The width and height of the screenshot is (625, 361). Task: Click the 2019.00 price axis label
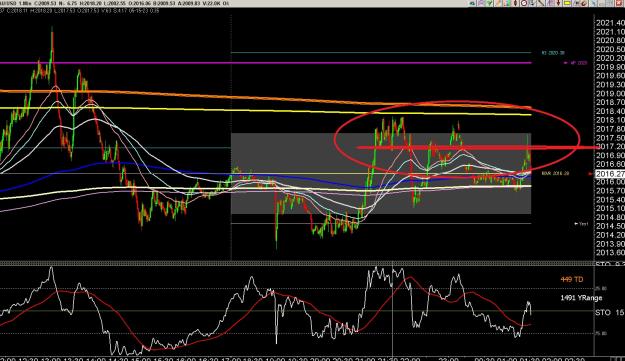pos(610,94)
